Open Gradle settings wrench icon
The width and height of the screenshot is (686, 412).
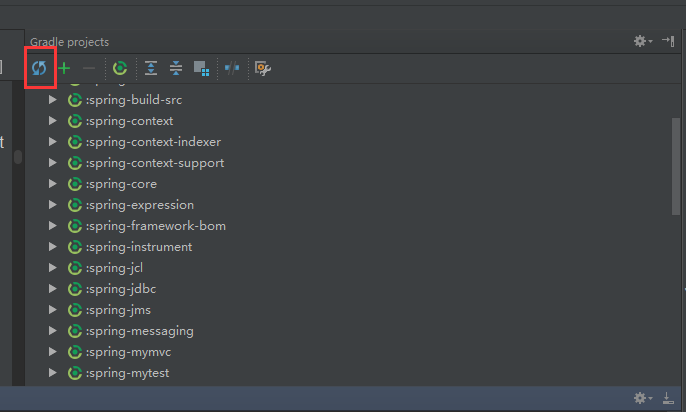(x=262, y=68)
